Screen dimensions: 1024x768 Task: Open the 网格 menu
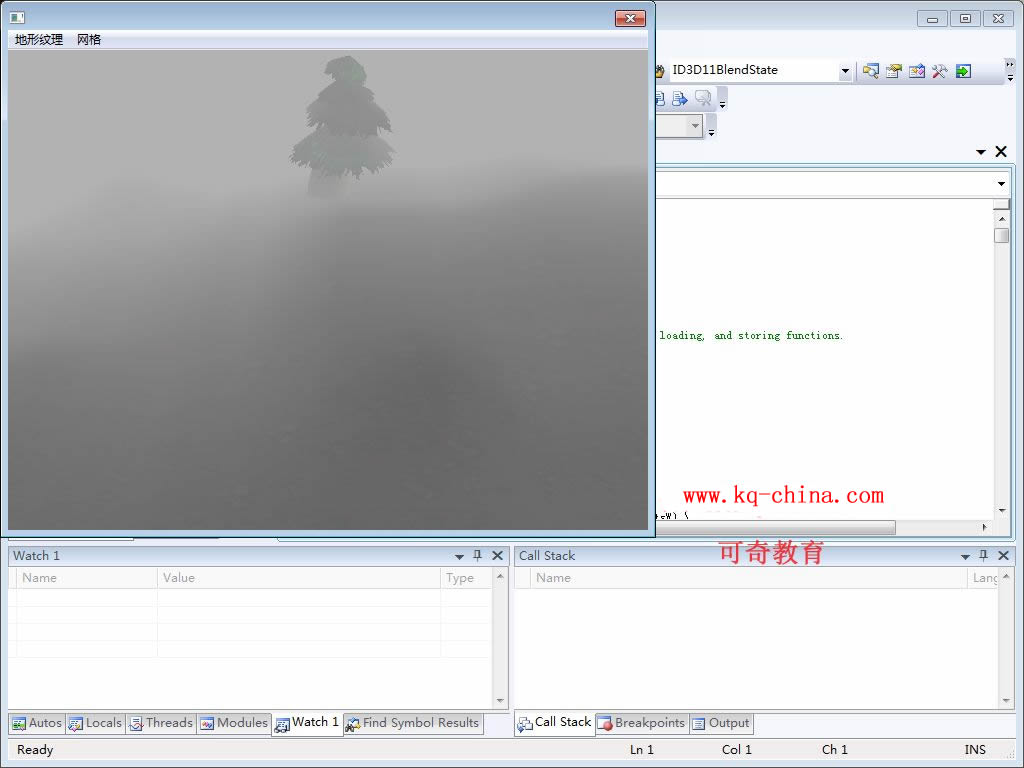(89, 40)
